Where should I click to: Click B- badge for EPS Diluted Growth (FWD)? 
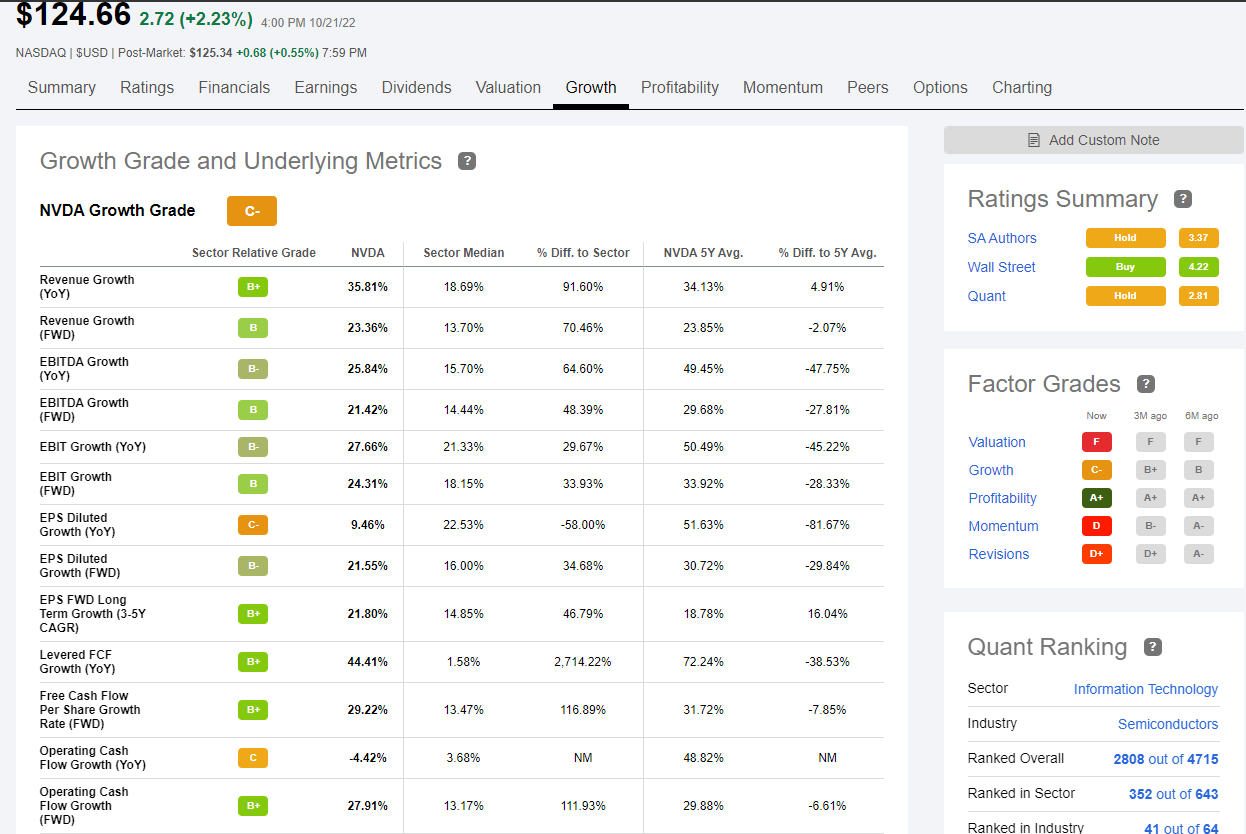point(253,566)
